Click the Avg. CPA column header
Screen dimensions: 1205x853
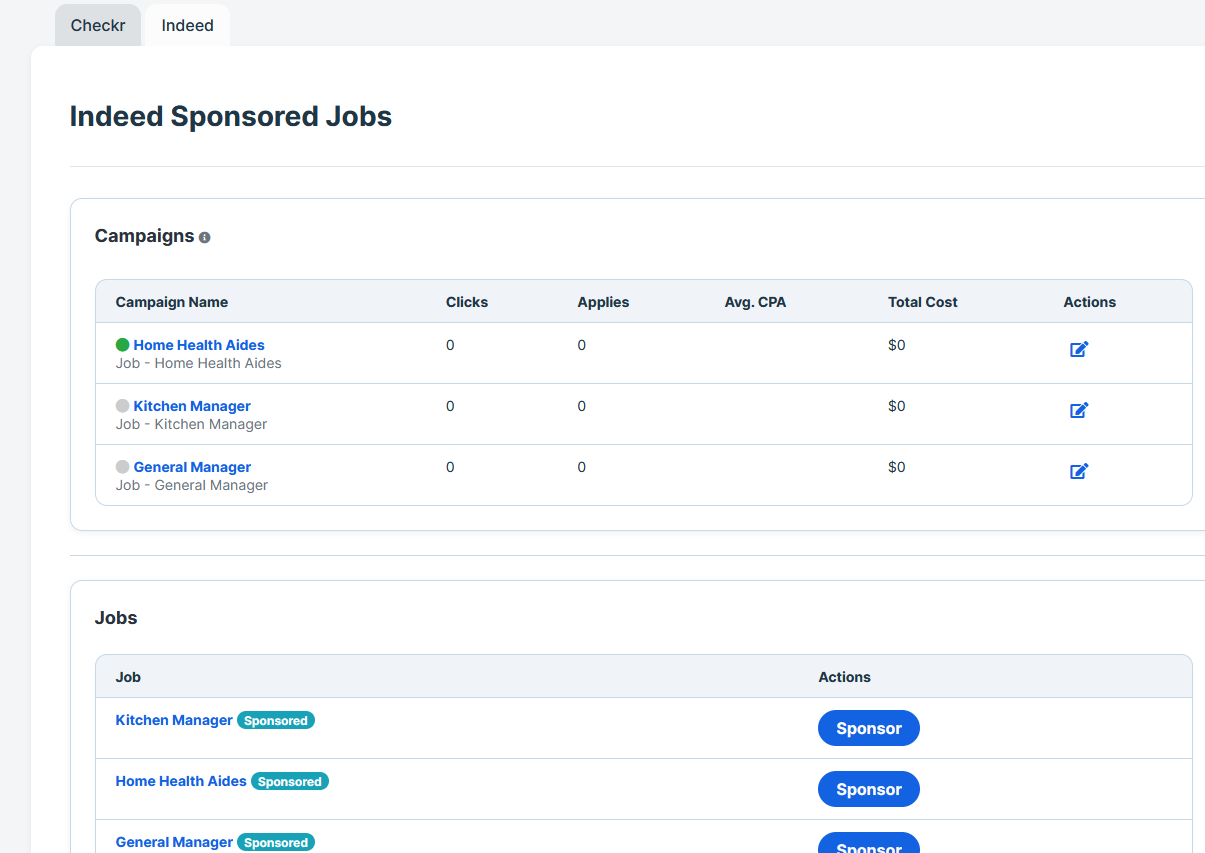(755, 302)
